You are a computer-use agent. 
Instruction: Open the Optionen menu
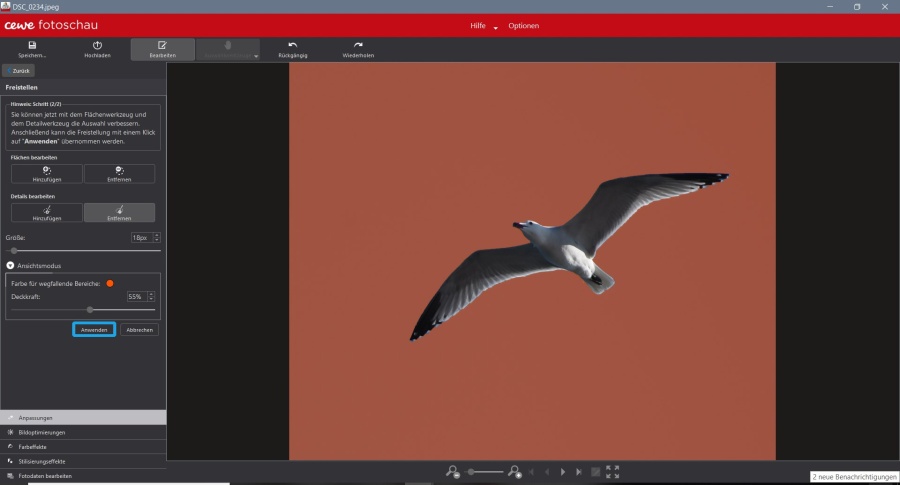click(523, 24)
